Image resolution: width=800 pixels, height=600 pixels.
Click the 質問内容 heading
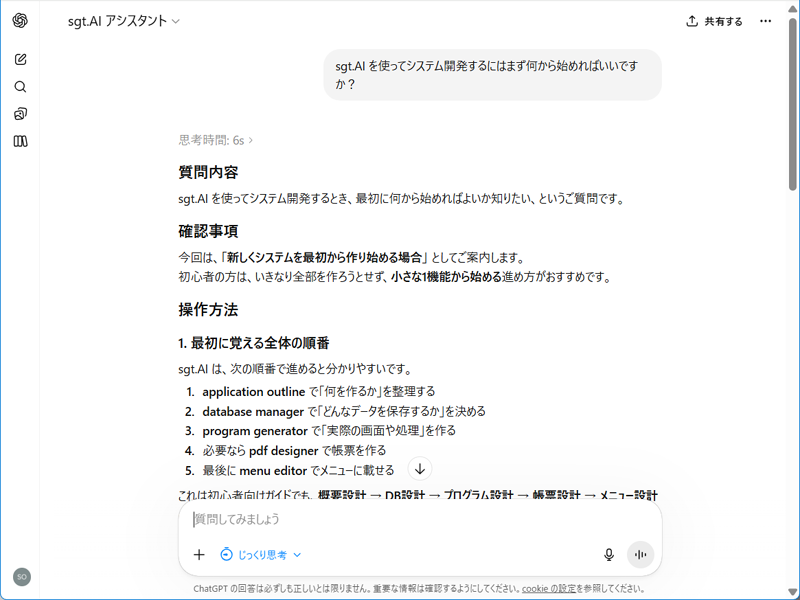tap(208, 172)
